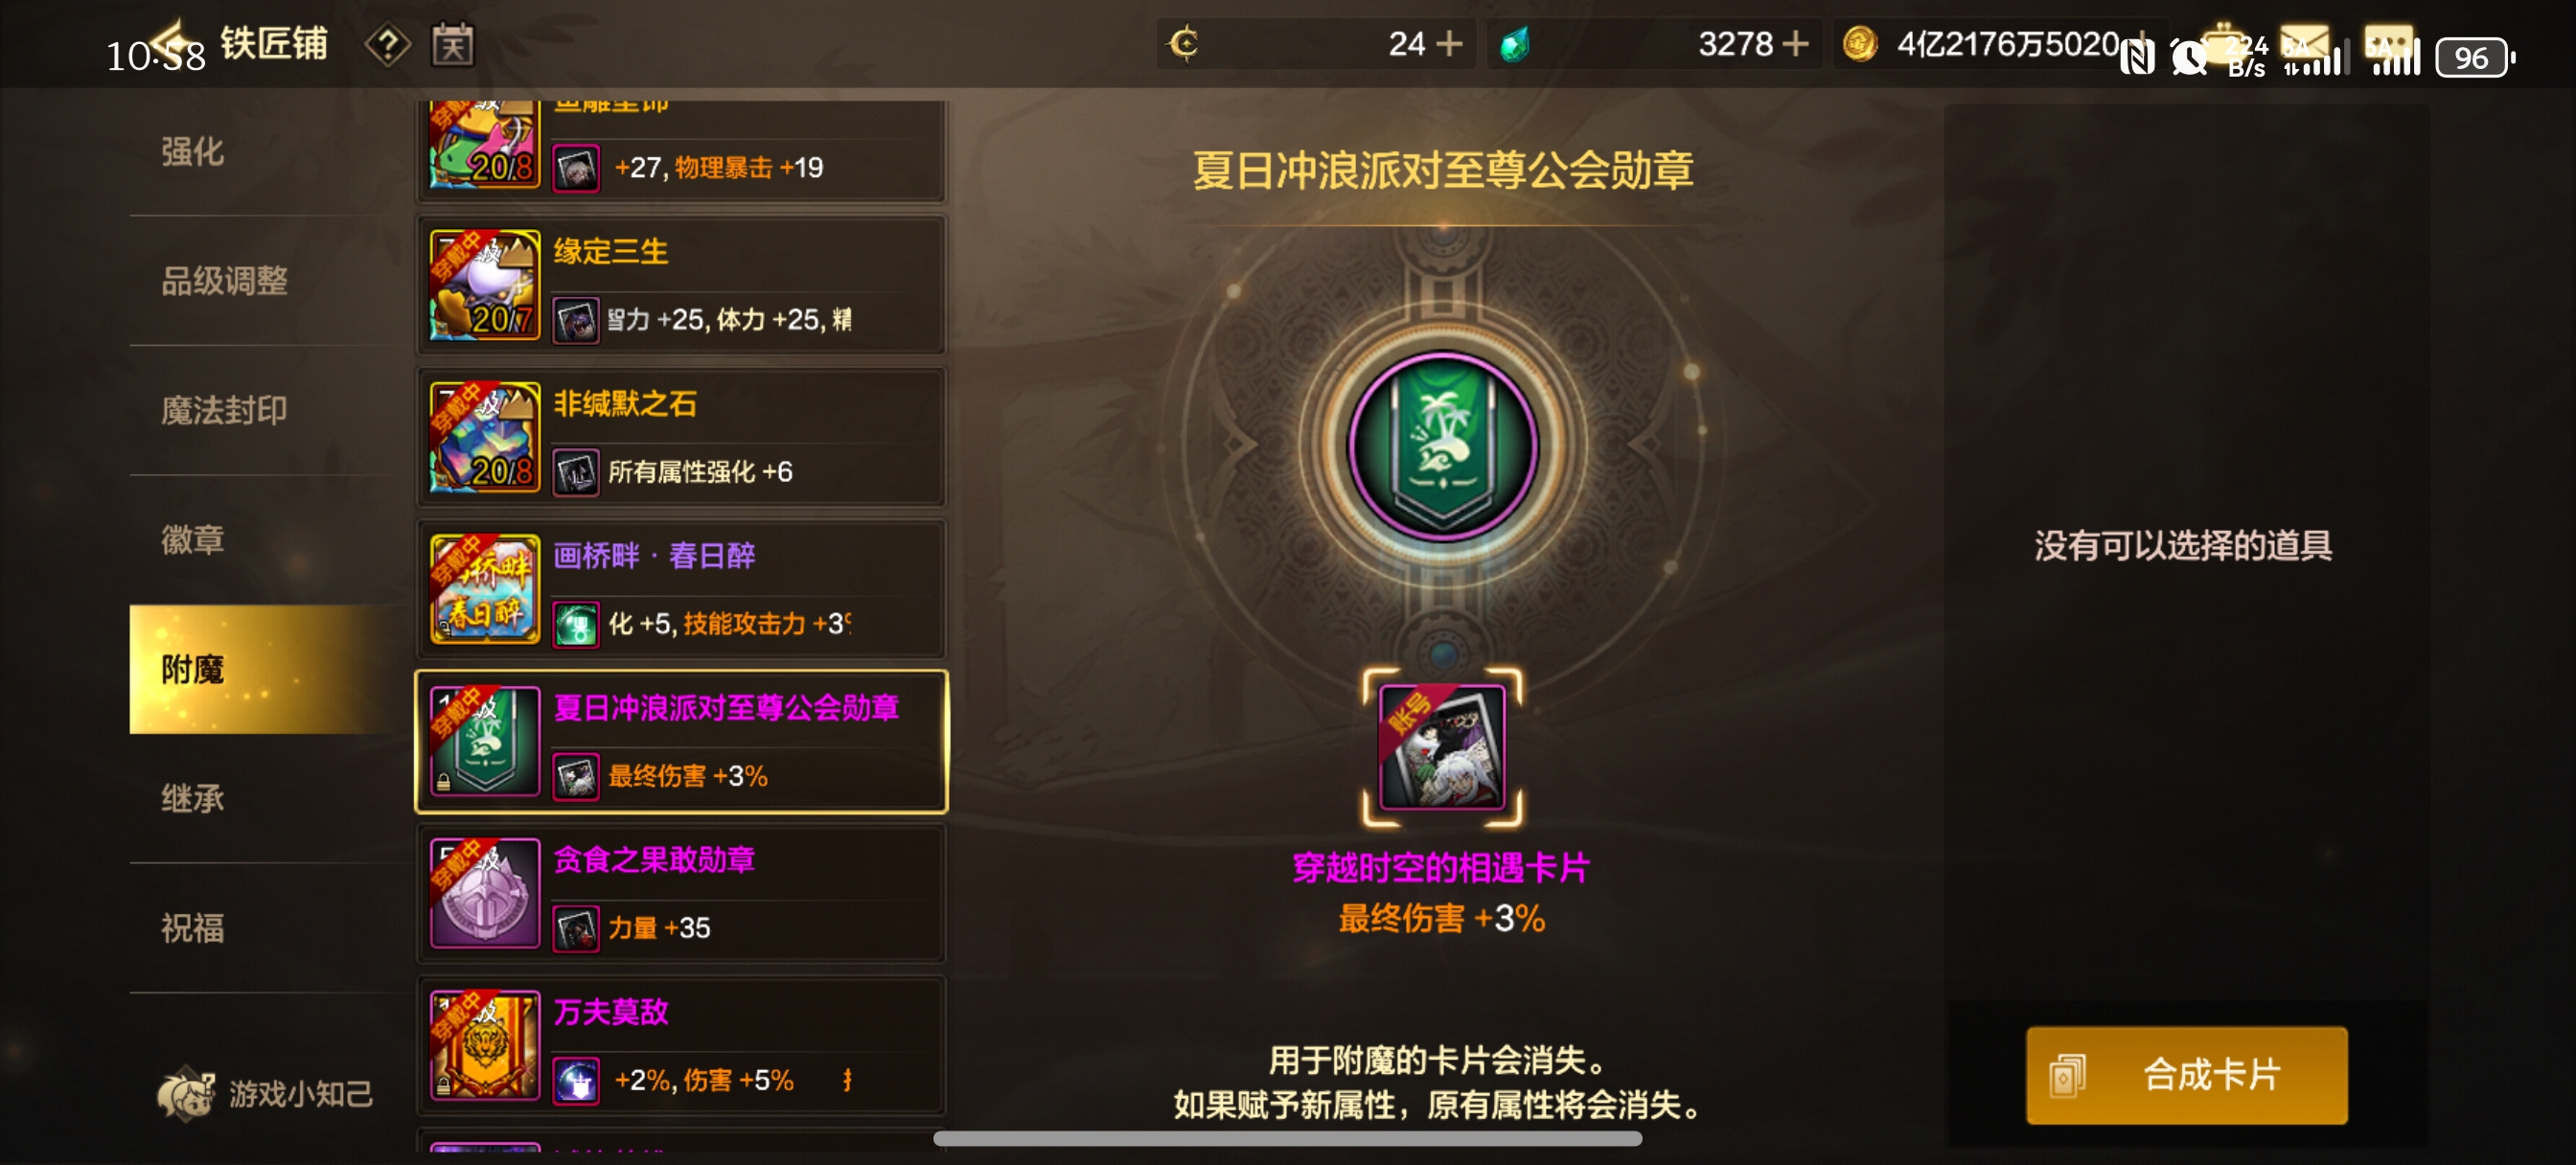This screenshot has width=2576, height=1165.
Task: Select the 贪食之果敢勋章 item
Action: point(681,894)
